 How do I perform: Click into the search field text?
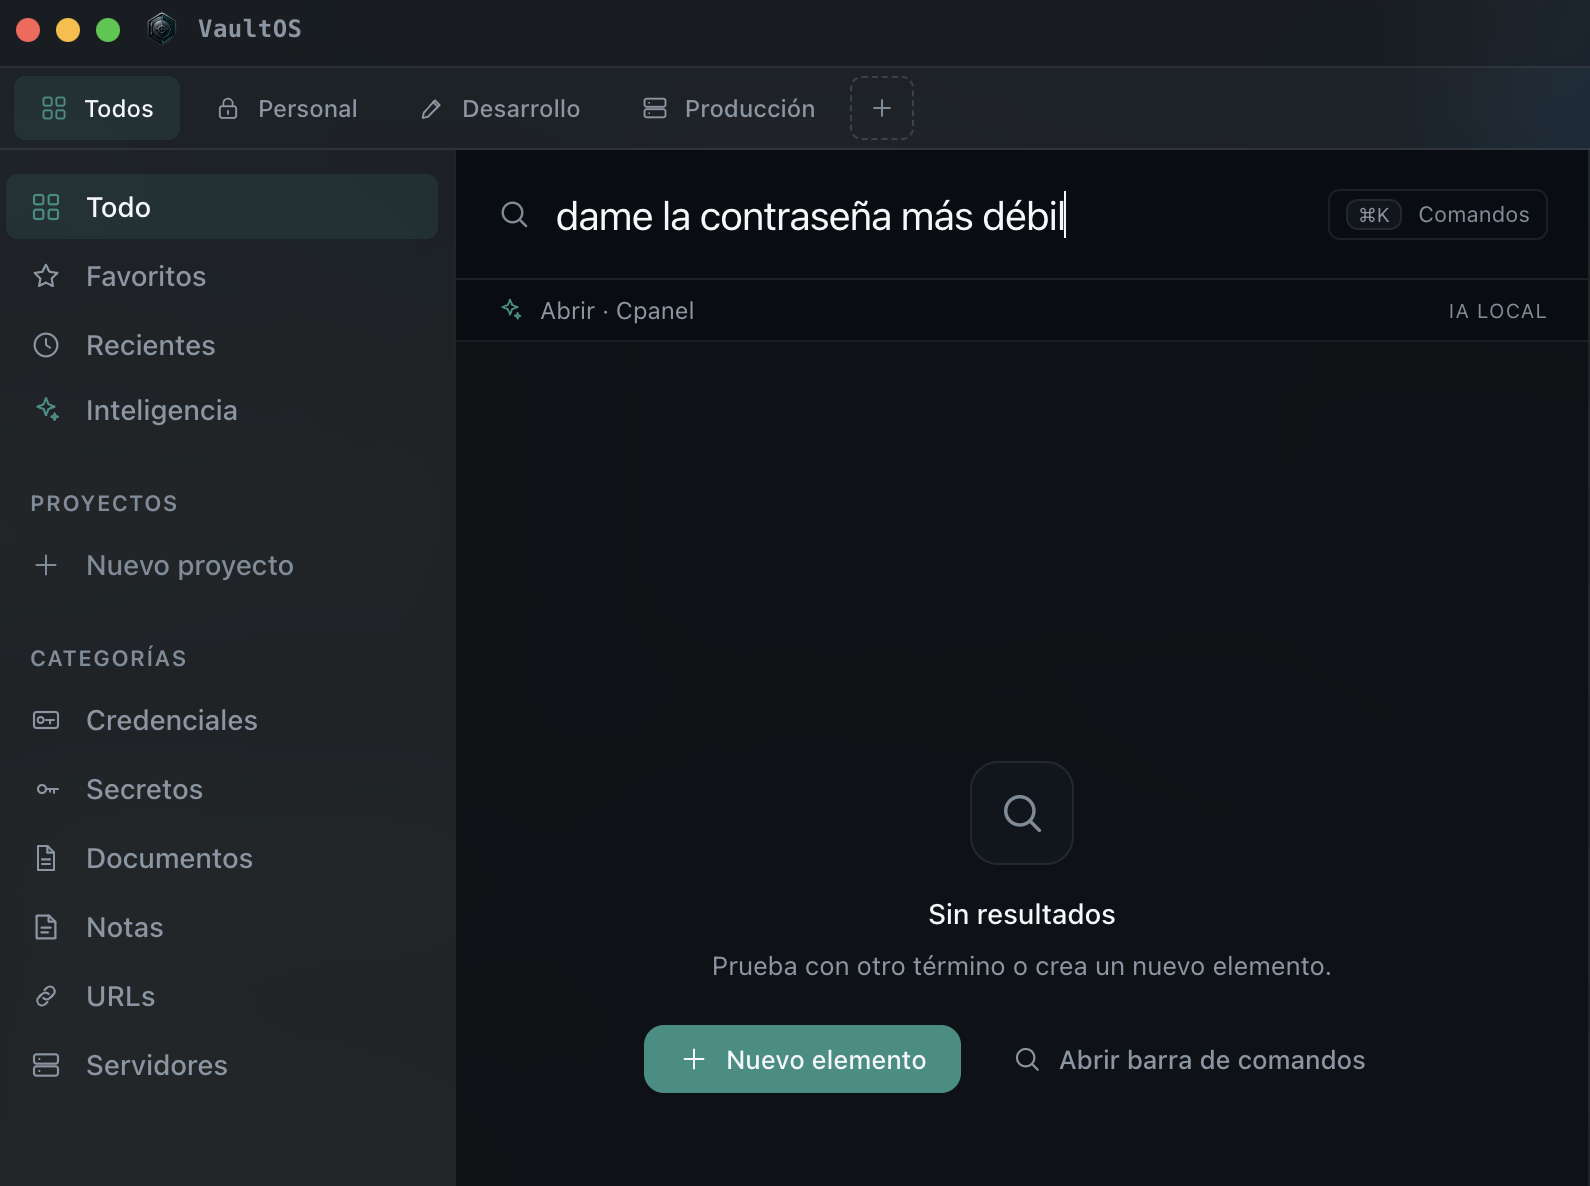point(811,216)
